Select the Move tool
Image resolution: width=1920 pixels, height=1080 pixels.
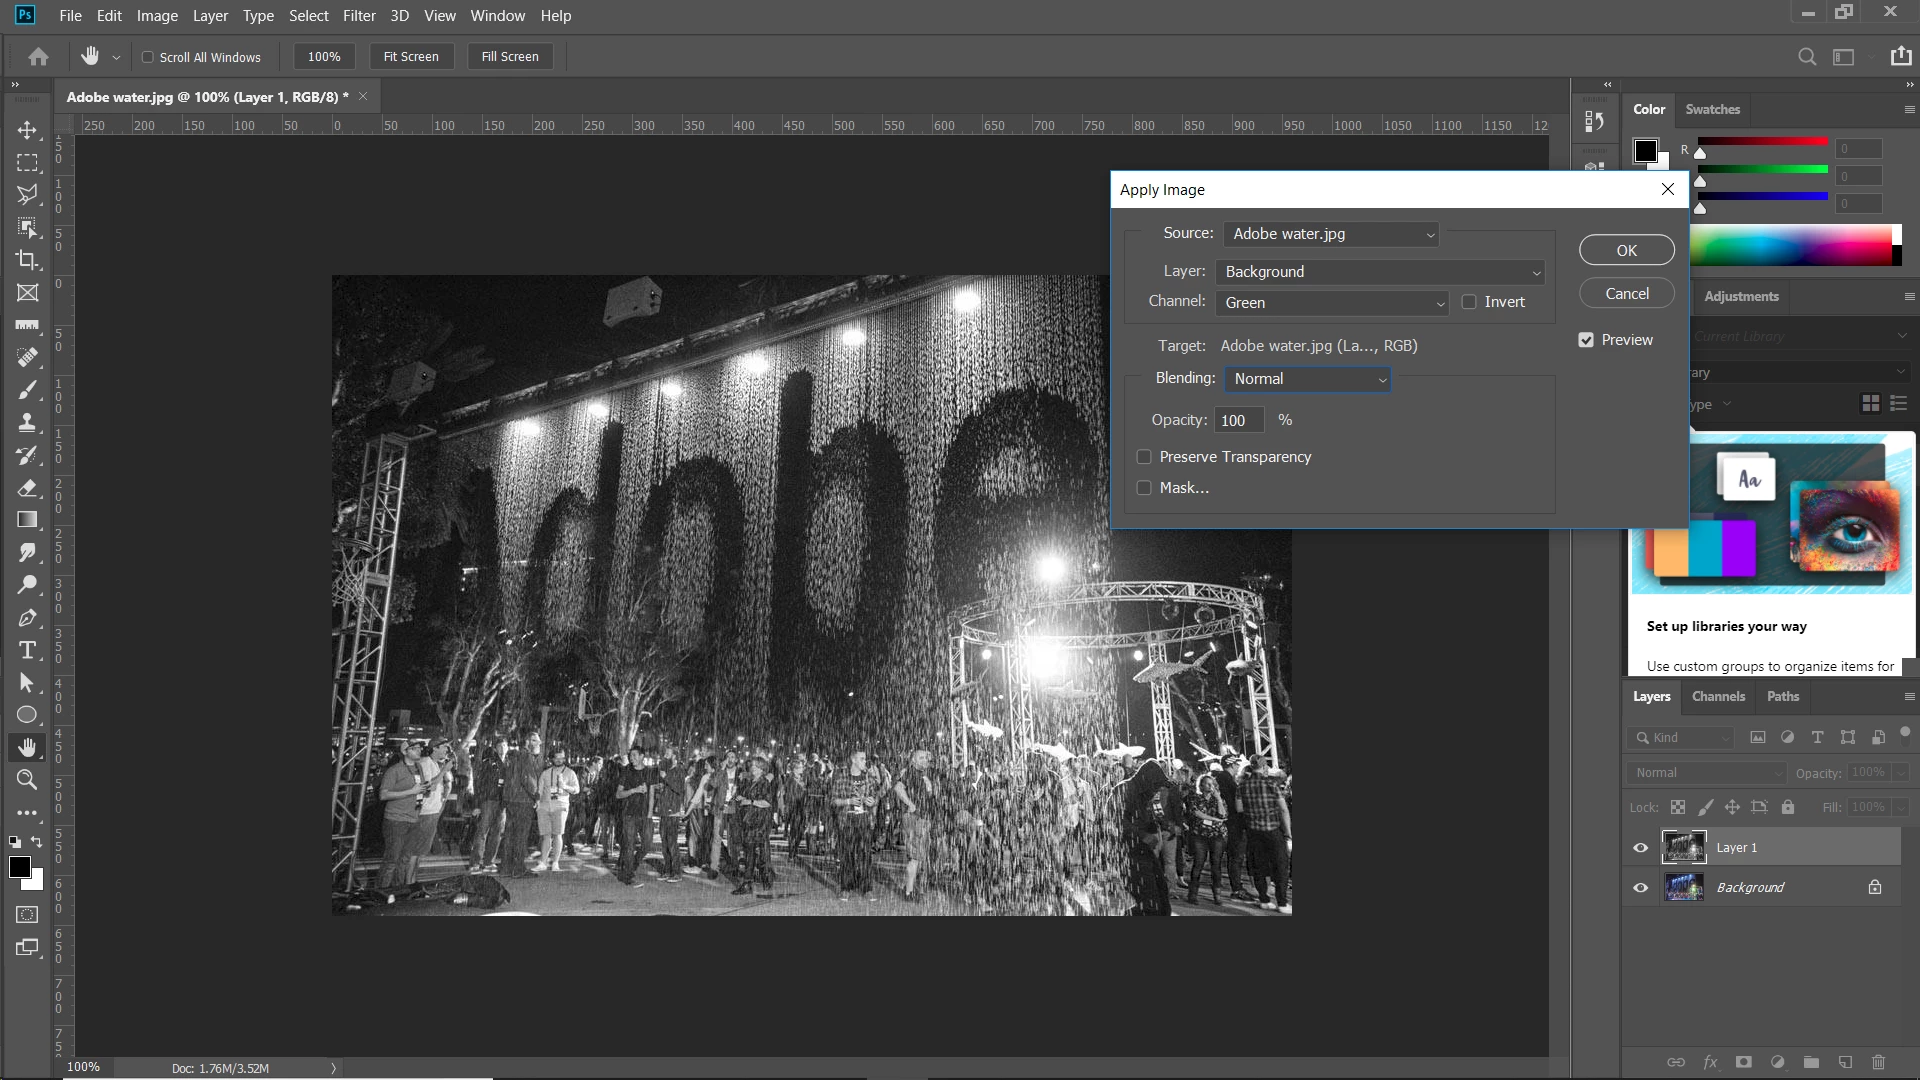click(27, 130)
